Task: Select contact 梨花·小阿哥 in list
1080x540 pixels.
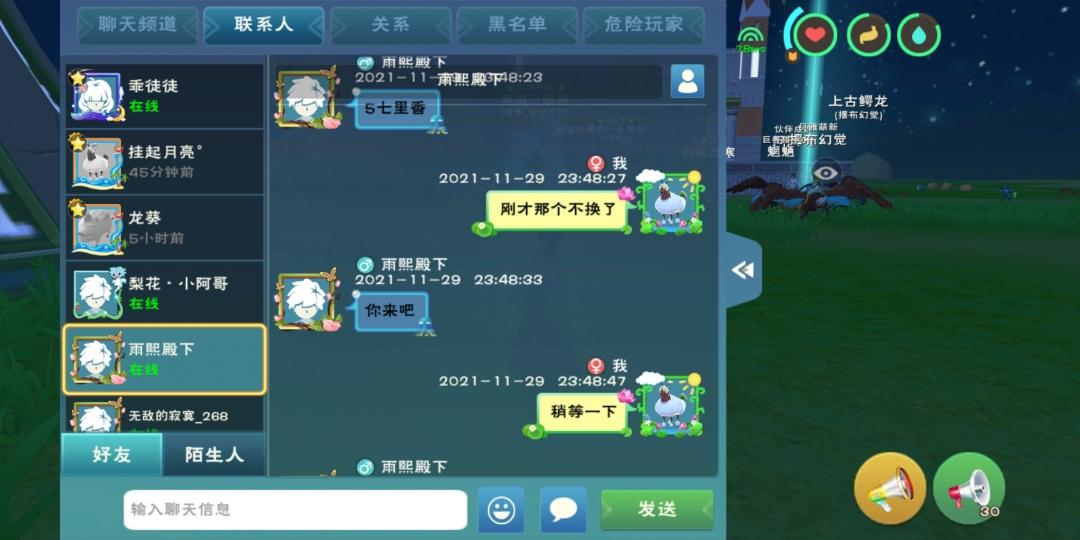Action: [x=165, y=293]
